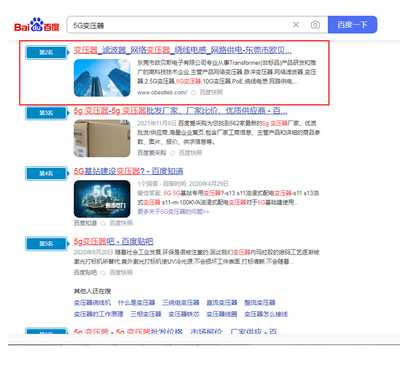
Task: Click the Baidu logo
Action: click(37, 25)
